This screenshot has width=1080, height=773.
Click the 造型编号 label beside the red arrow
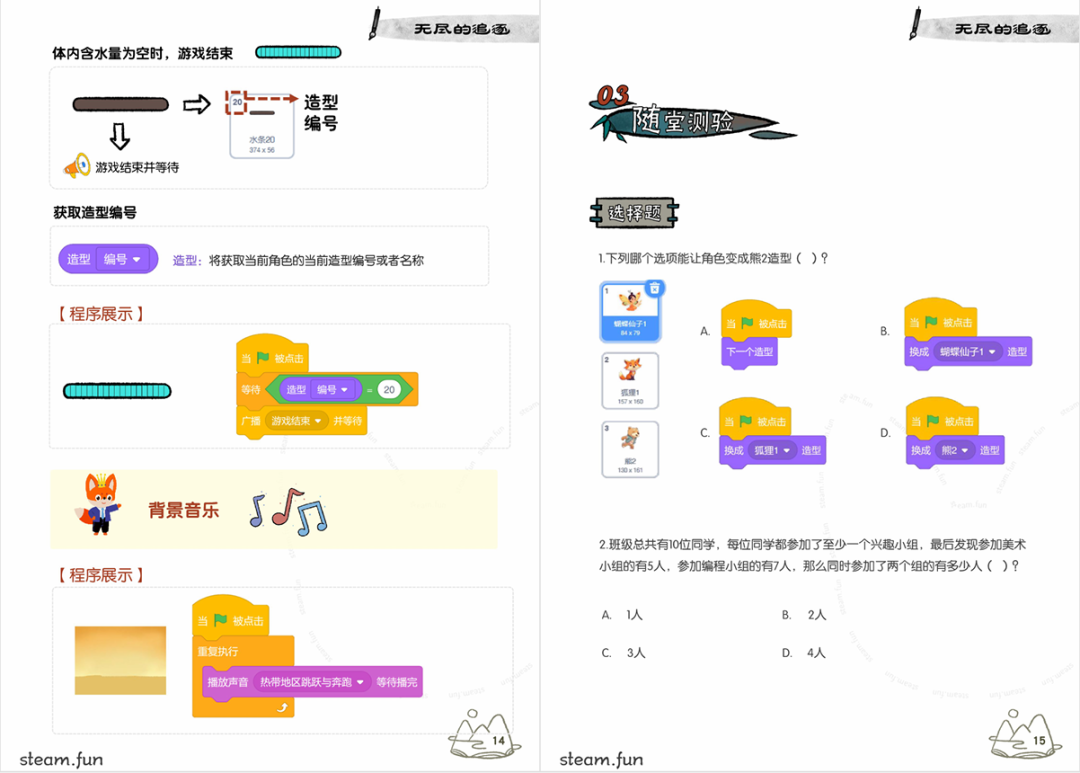[x=321, y=113]
